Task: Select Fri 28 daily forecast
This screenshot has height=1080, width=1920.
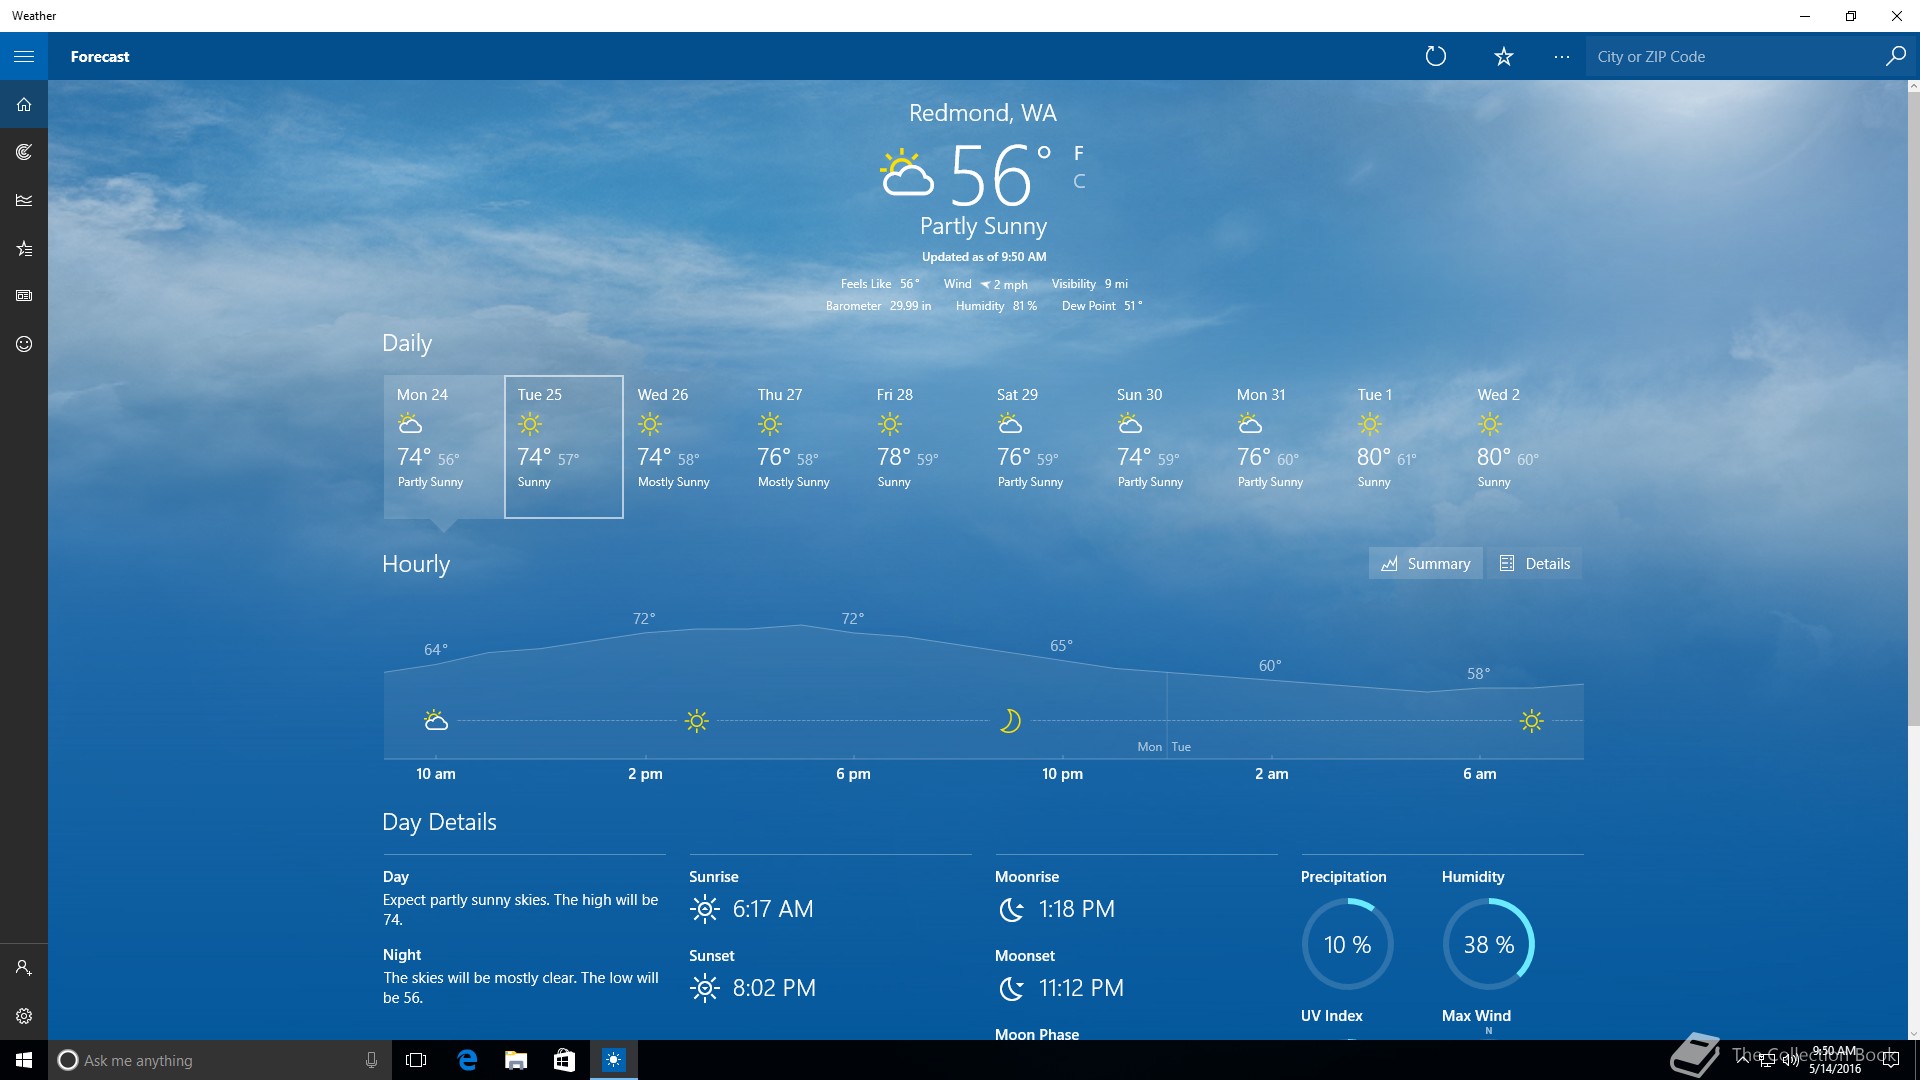Action: tap(924, 447)
